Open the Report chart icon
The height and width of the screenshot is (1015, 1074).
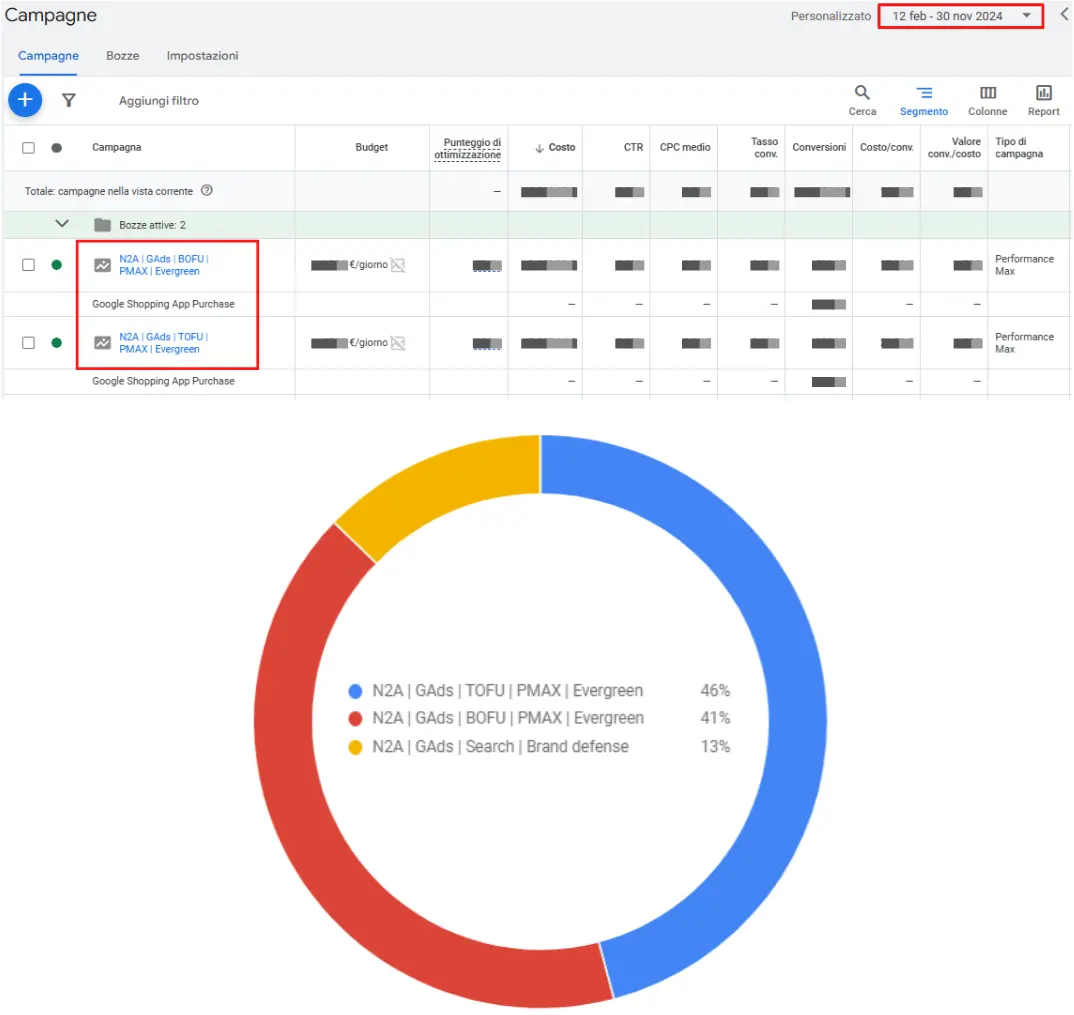tap(1043, 93)
